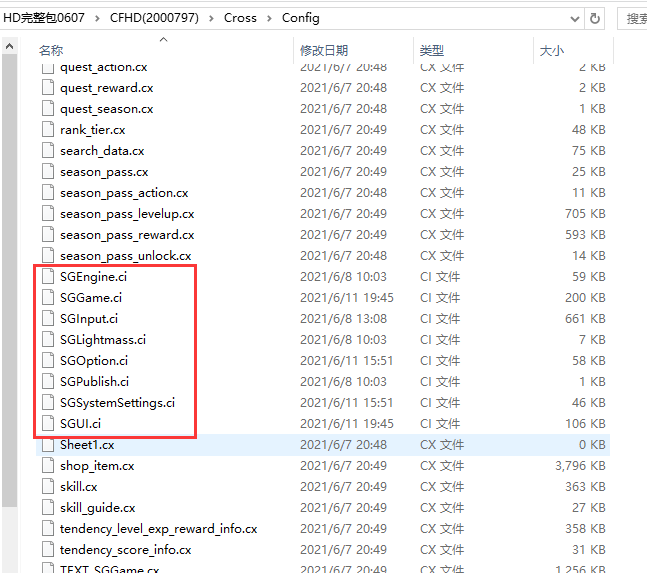Select the SGSystemSettings.ci file name

pos(117,403)
